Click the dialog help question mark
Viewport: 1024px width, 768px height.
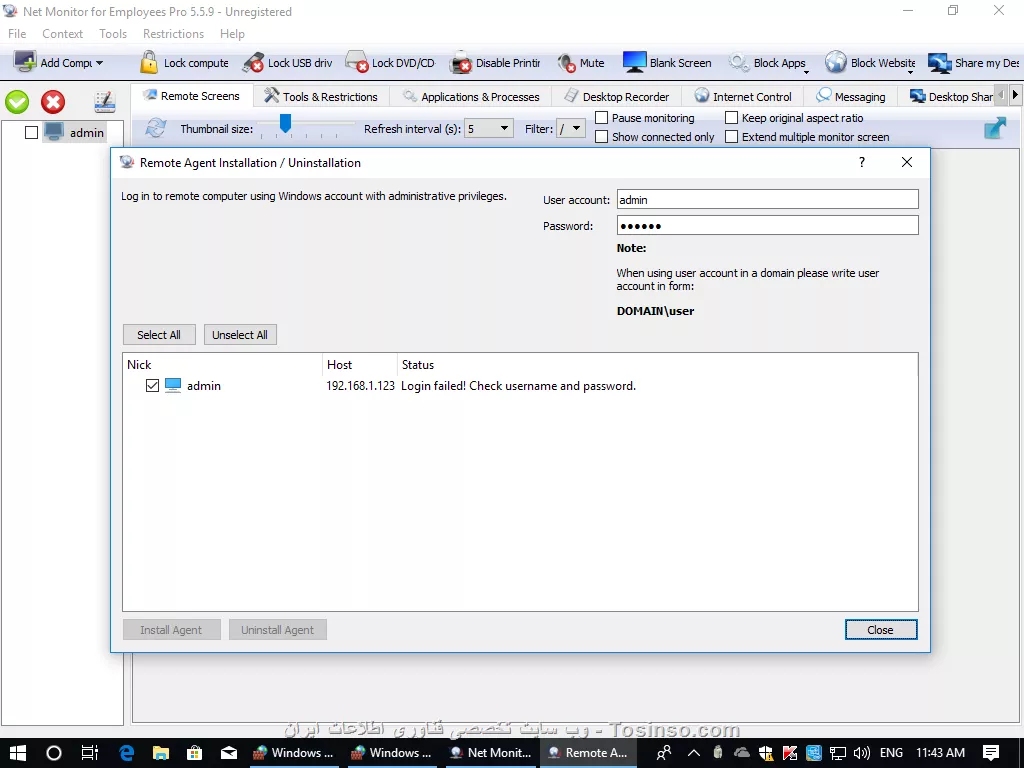[862, 162]
